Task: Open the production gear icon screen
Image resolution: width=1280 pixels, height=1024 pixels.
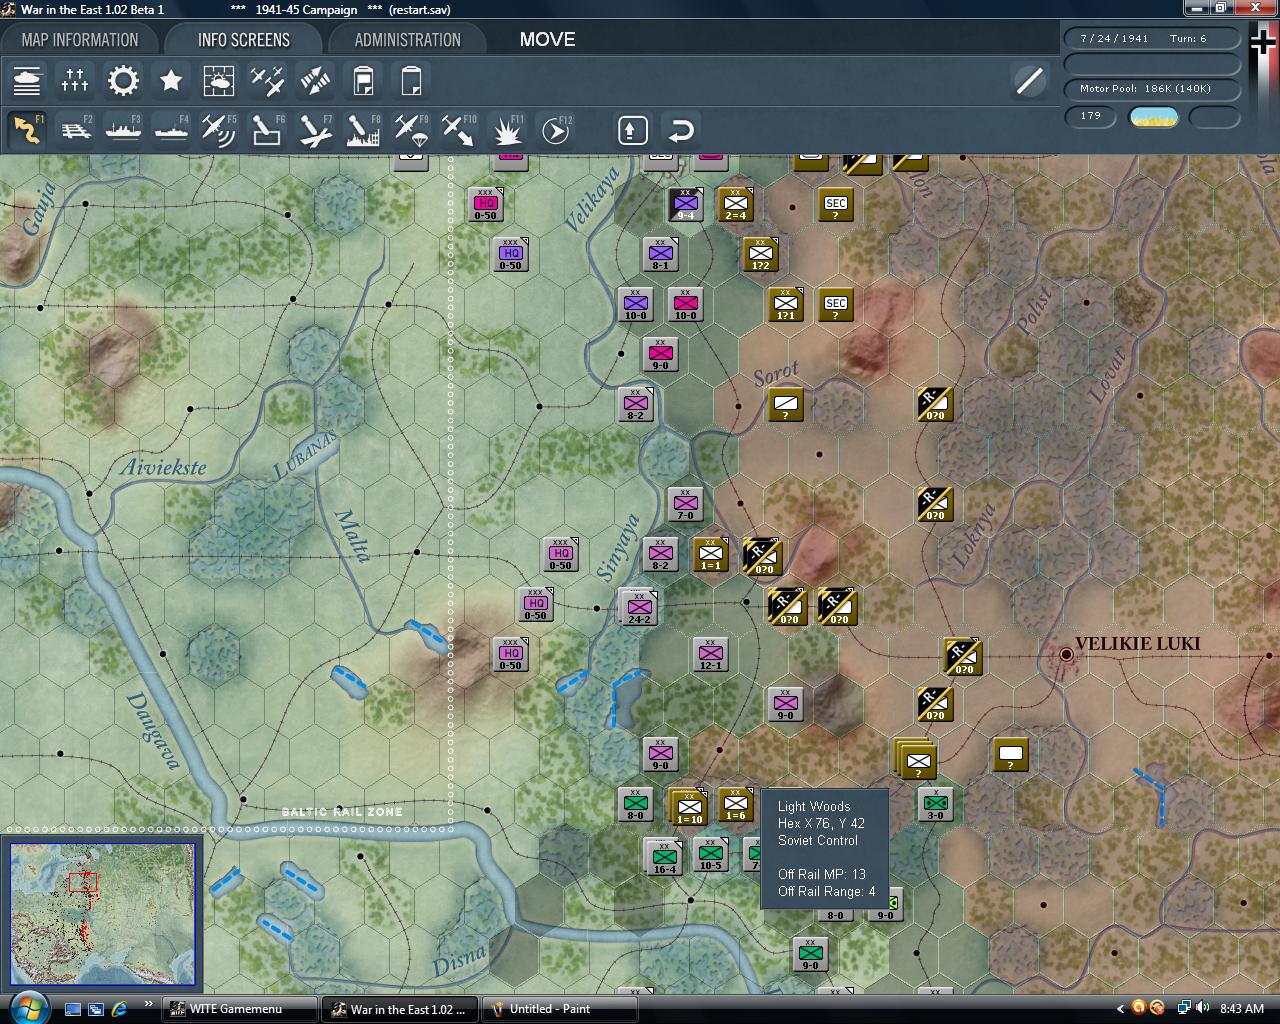Action: pos(123,80)
